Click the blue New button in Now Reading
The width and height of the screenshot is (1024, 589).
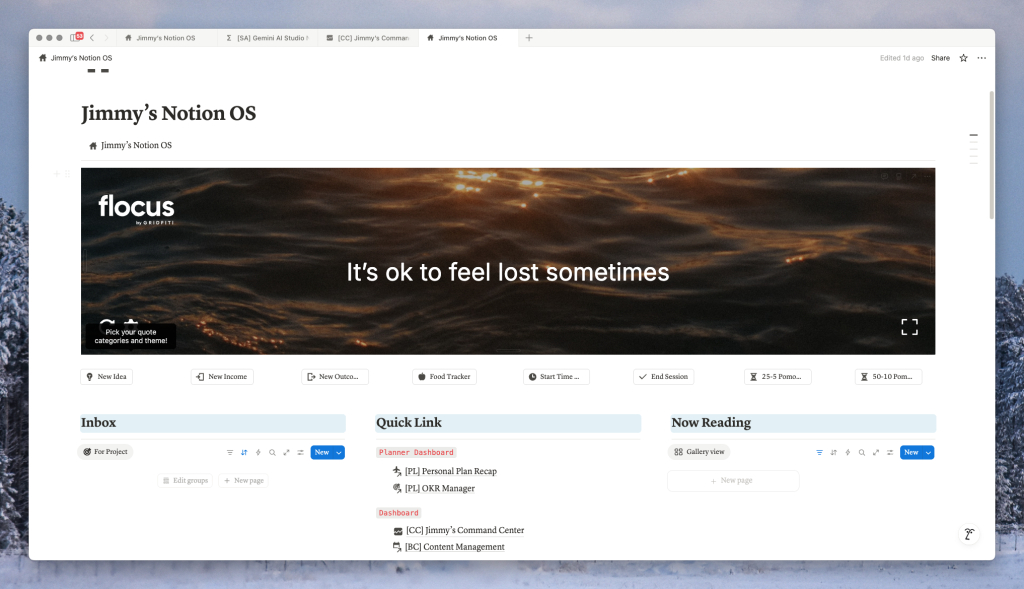pos(911,453)
